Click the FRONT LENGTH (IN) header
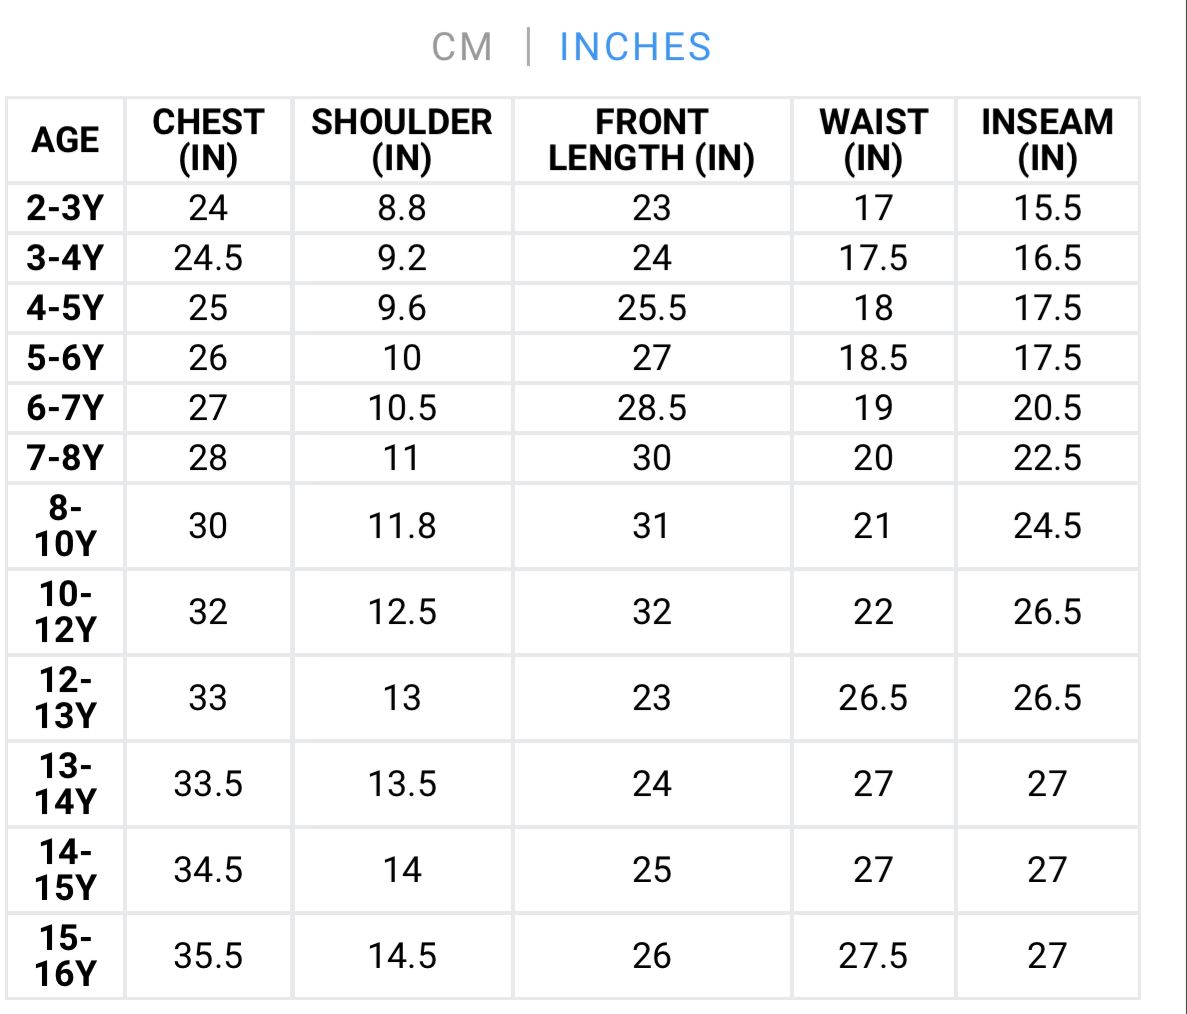 coord(651,140)
